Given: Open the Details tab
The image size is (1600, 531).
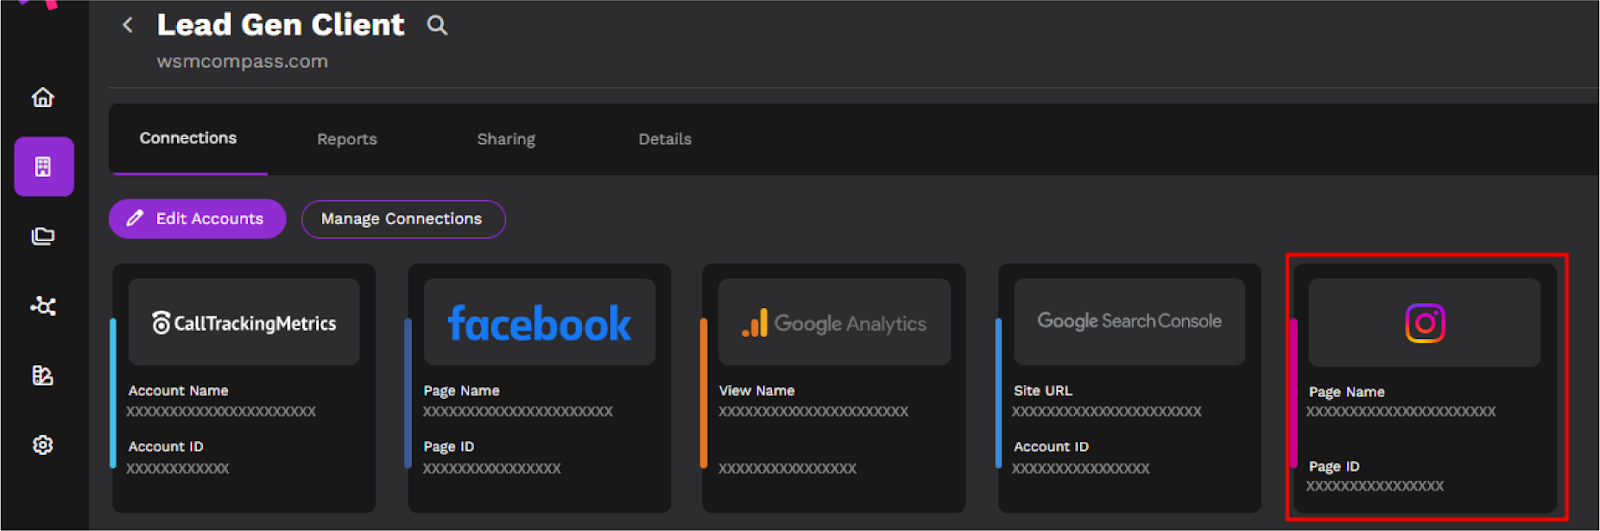Looking at the screenshot, I should point(665,139).
